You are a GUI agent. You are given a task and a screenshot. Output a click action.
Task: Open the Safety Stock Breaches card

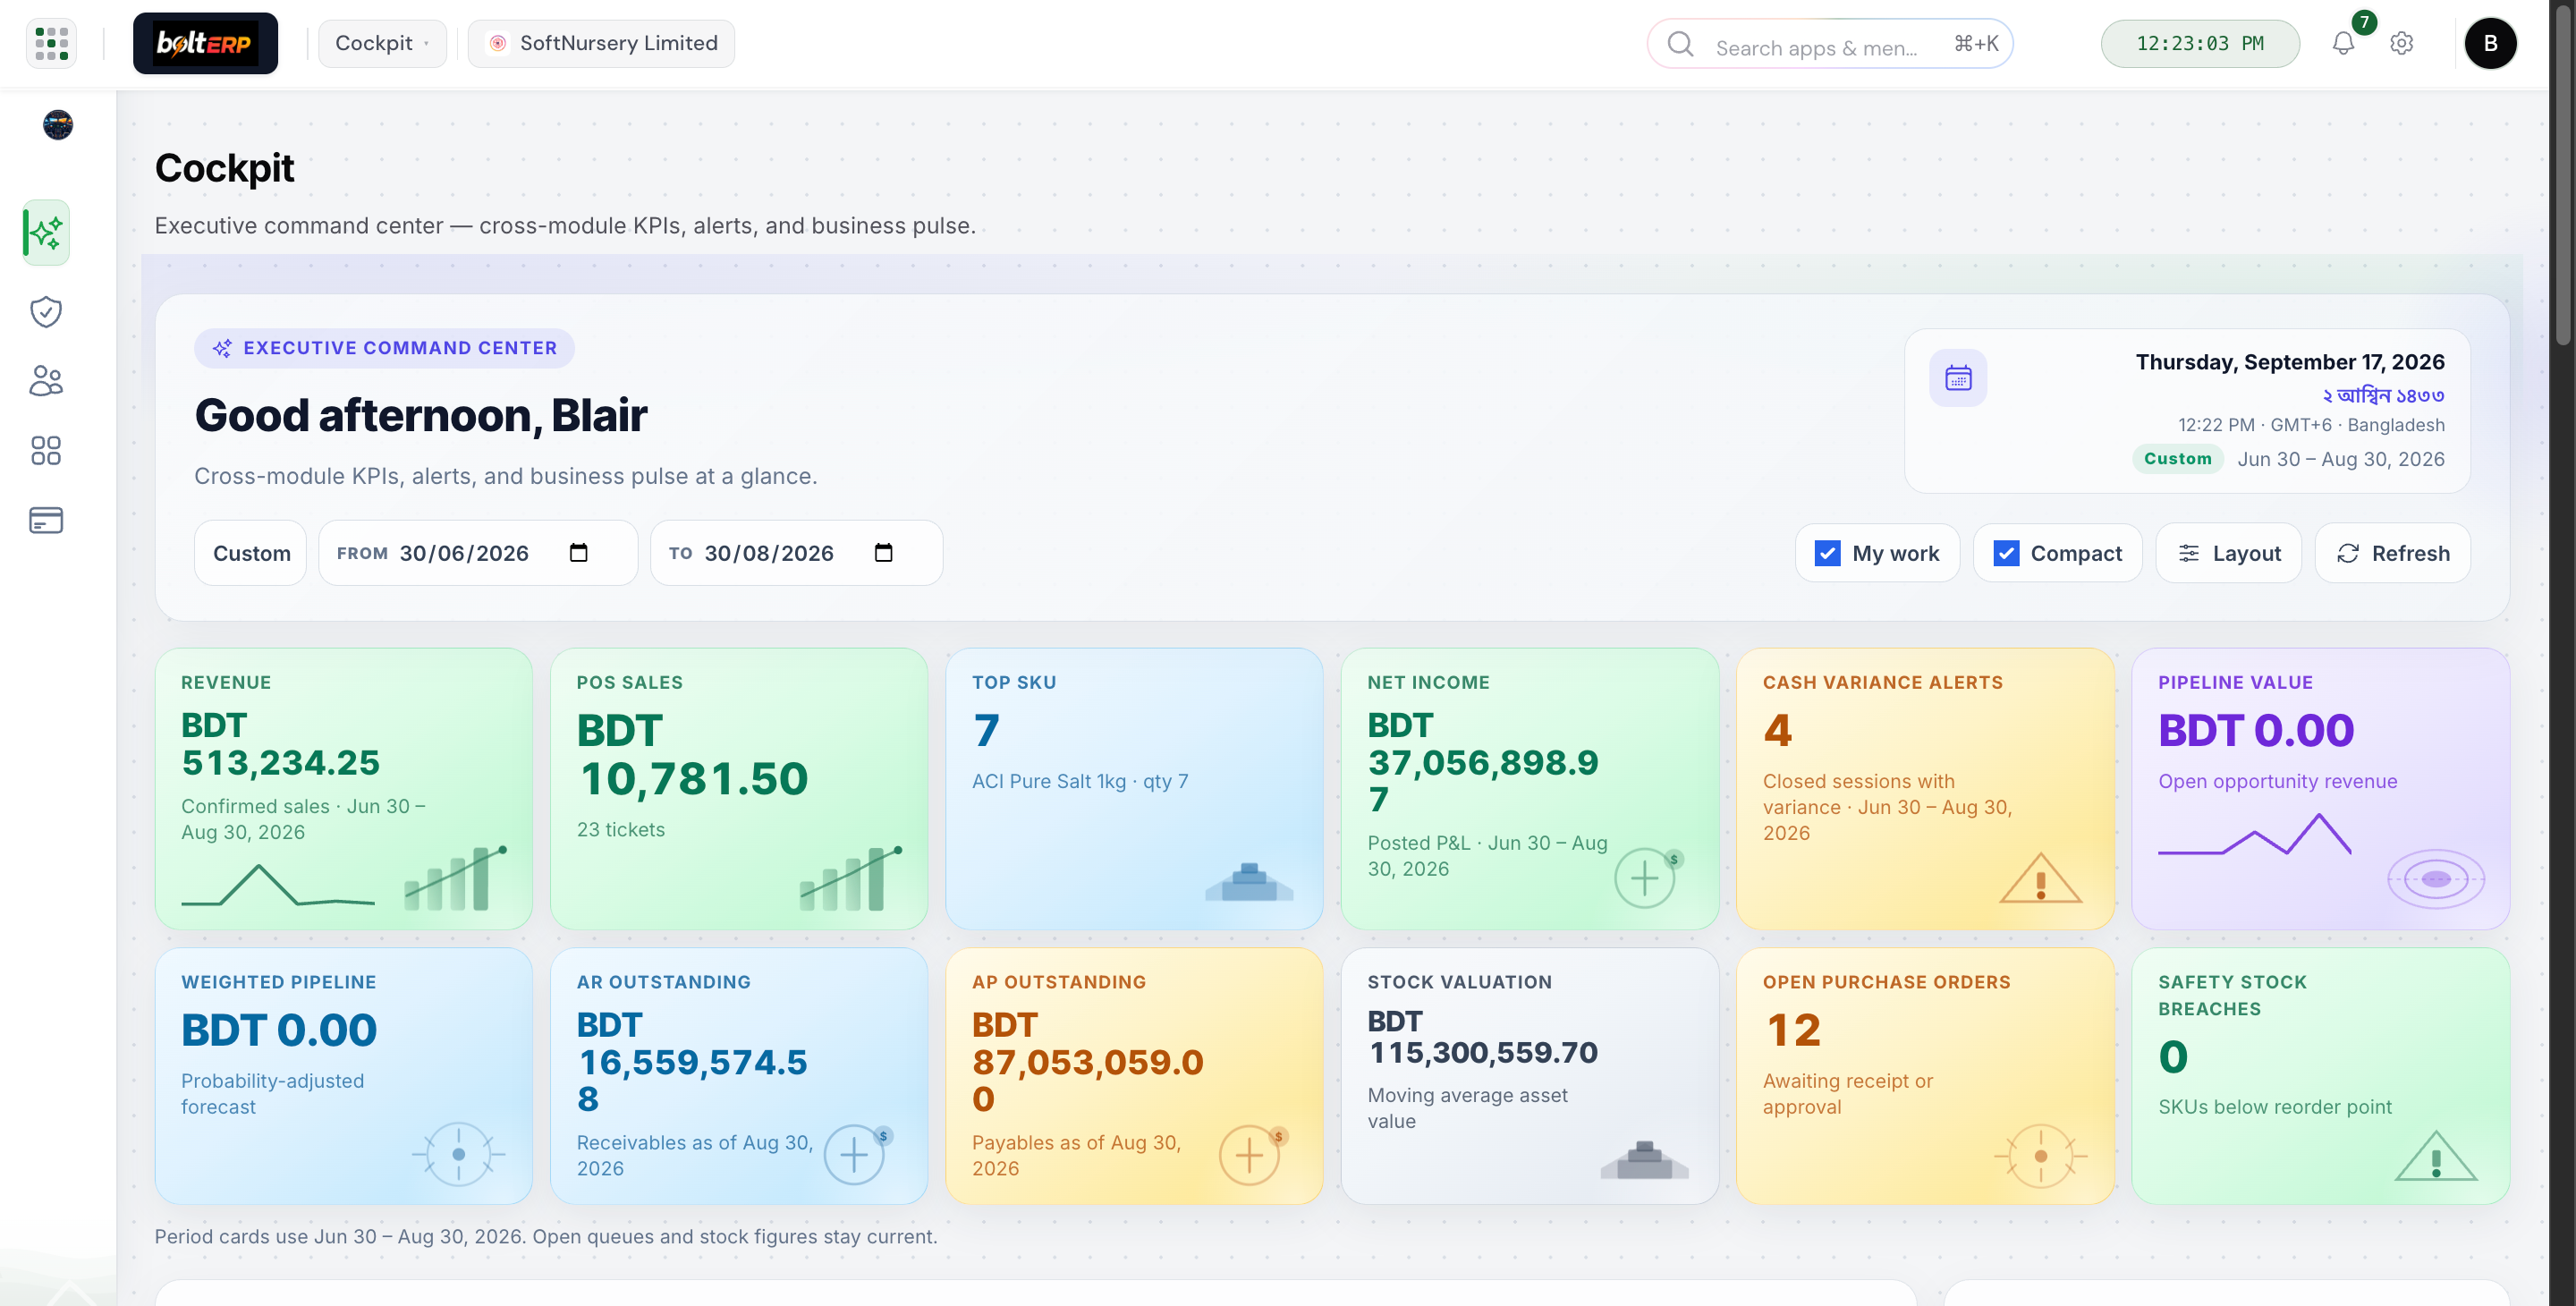(2320, 1076)
